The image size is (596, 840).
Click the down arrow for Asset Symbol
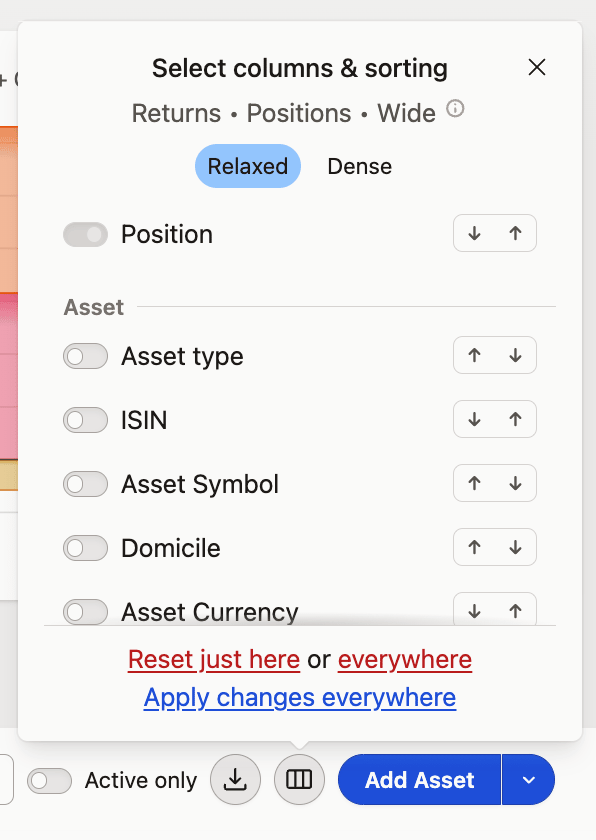tap(515, 483)
